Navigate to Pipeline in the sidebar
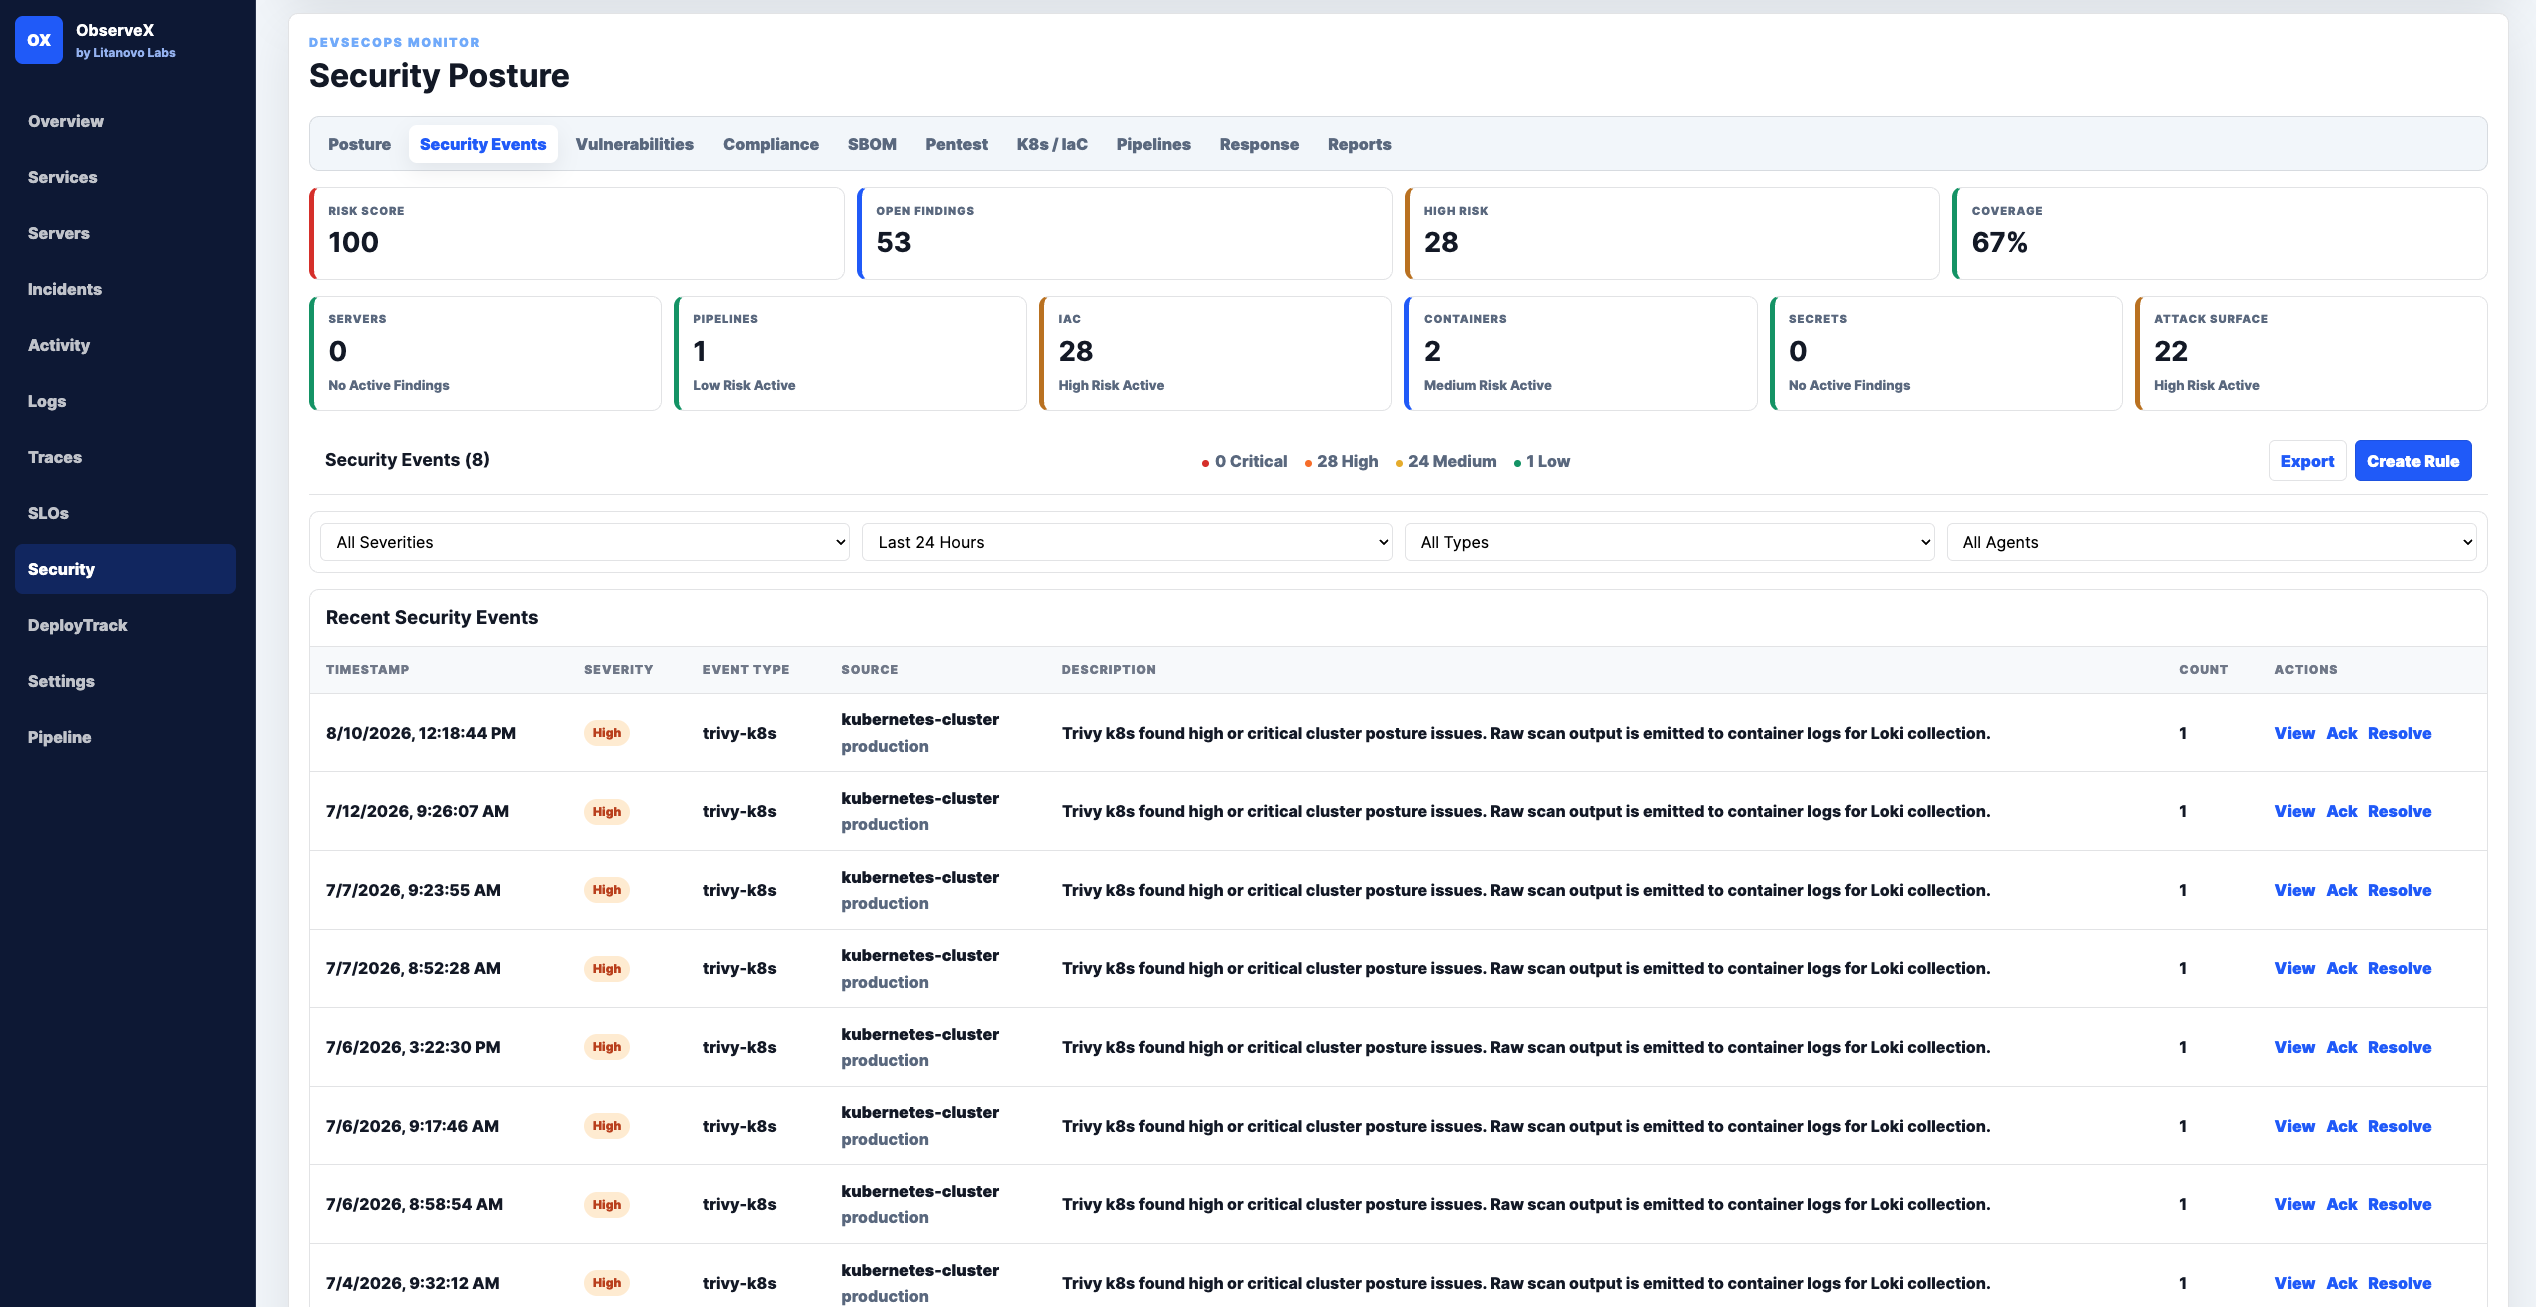Viewport: 2536px width, 1307px height. tap(125, 737)
